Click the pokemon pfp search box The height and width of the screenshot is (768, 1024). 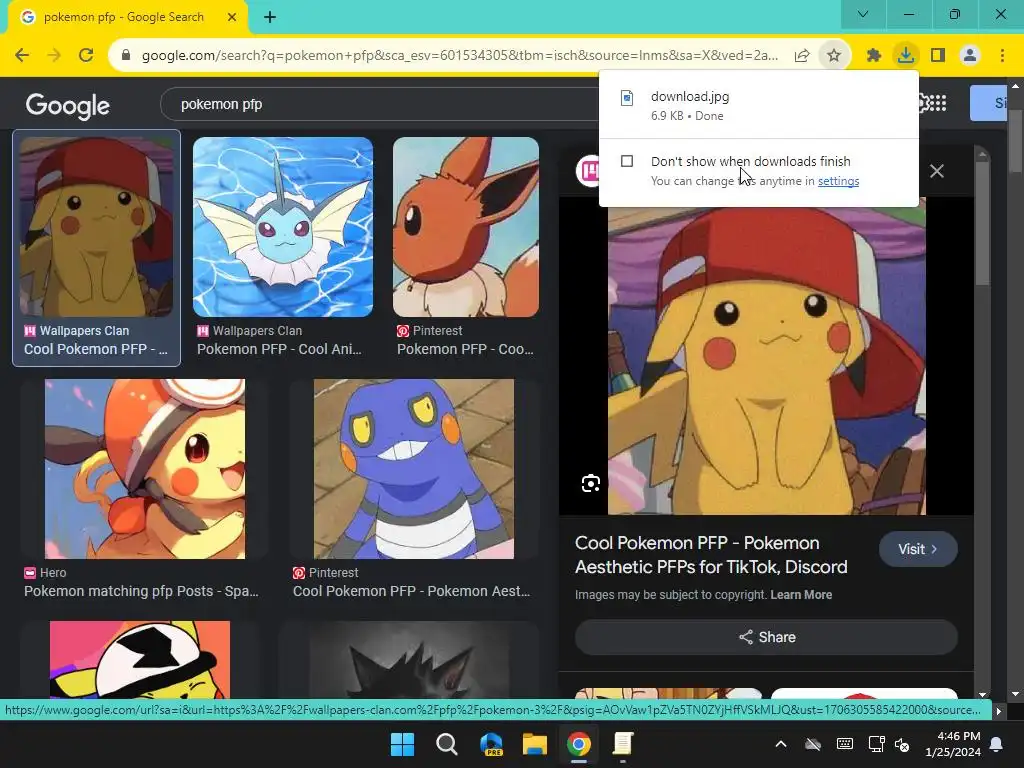tap(379, 104)
